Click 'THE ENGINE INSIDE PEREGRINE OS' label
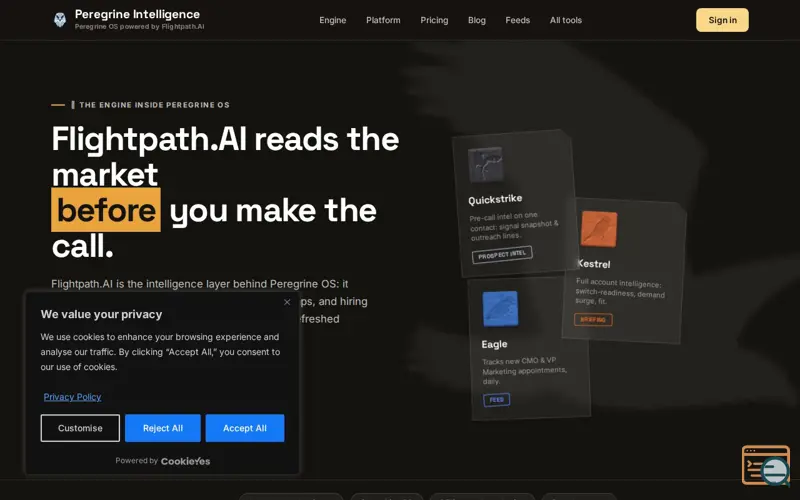Screen dimensions: 800x500 coord(154,105)
